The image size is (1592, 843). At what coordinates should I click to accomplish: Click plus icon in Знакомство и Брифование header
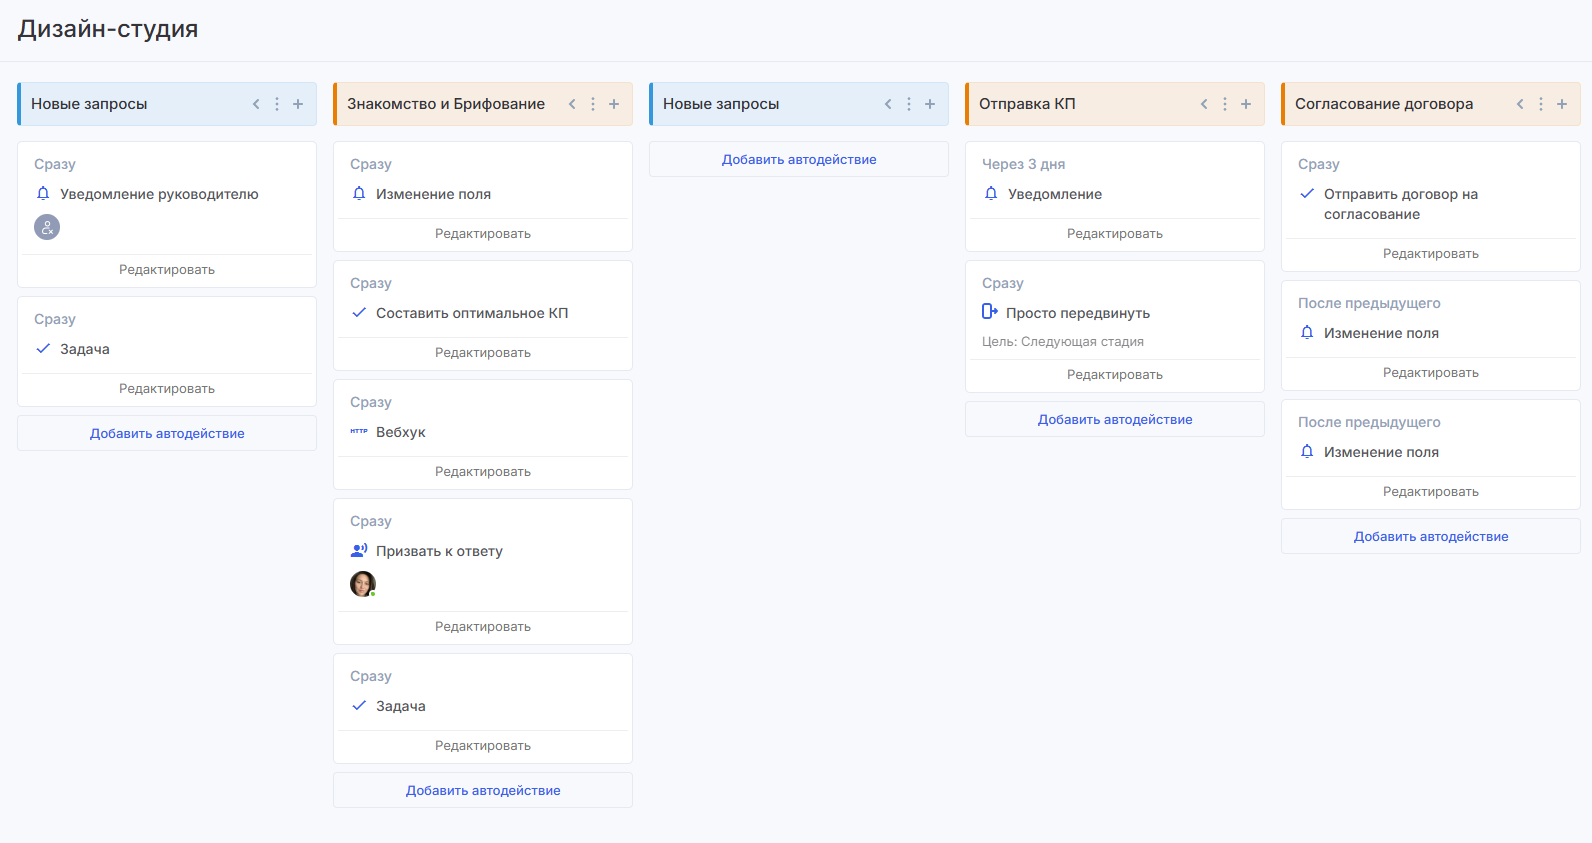[614, 104]
